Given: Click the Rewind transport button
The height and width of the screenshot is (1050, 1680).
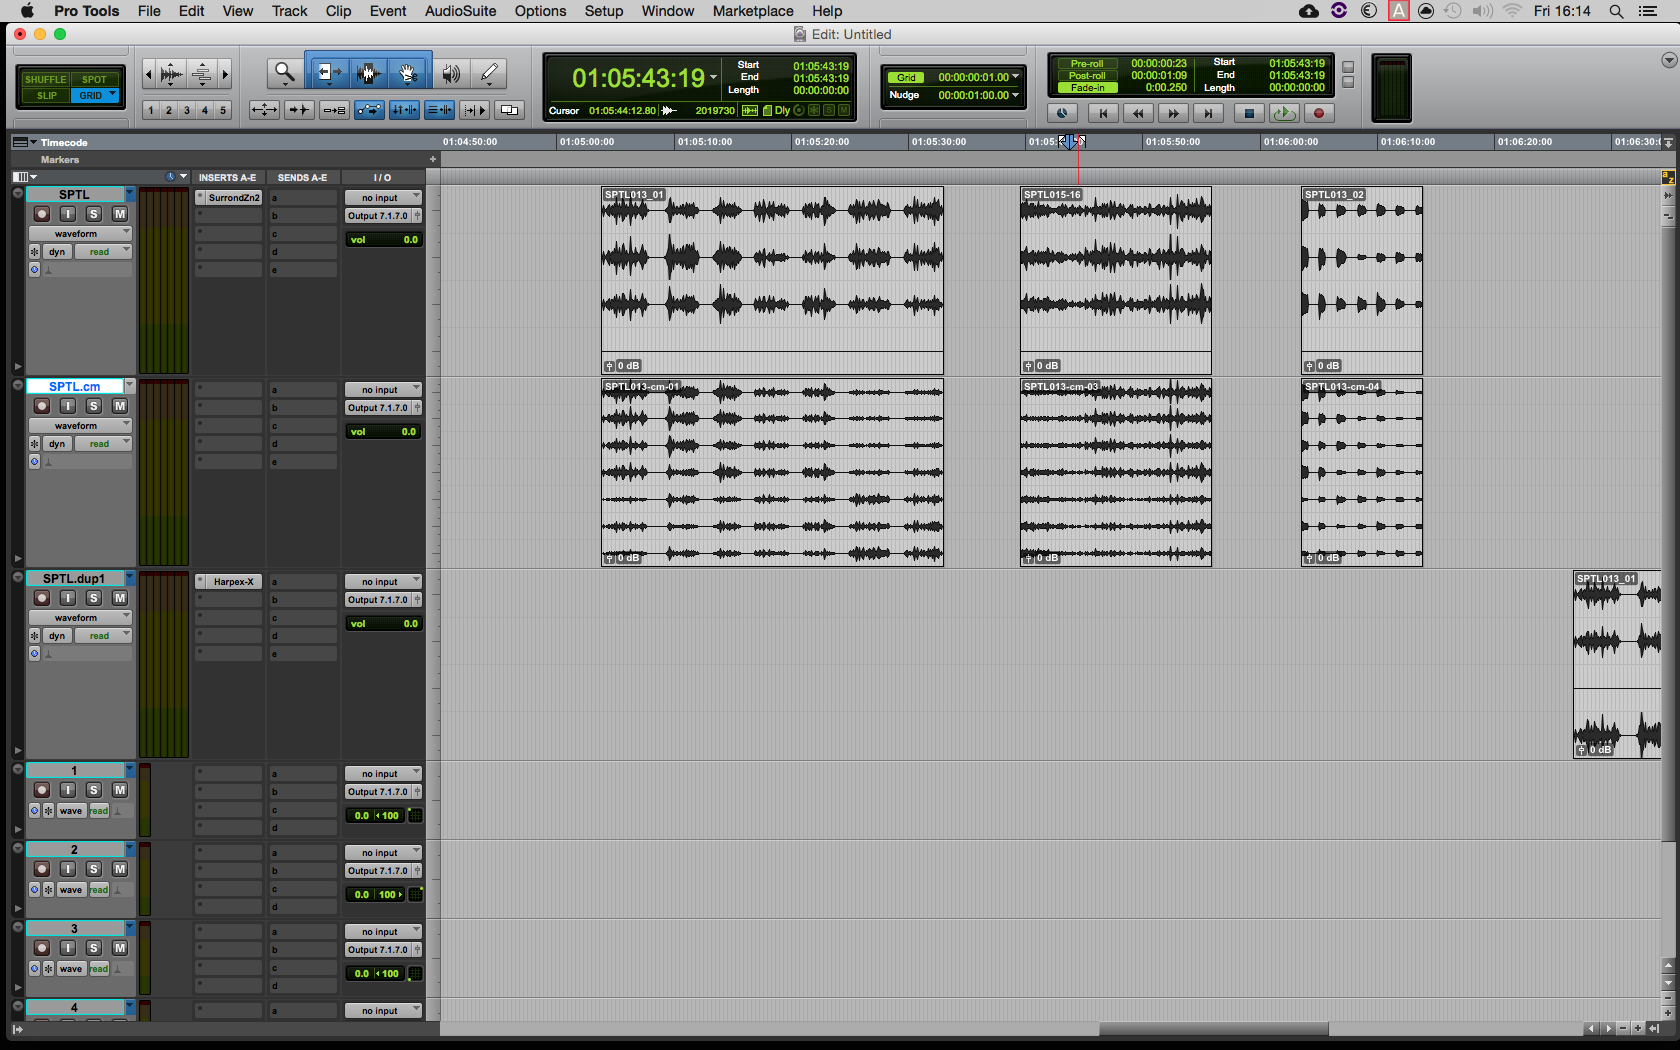Looking at the screenshot, I should (x=1138, y=113).
